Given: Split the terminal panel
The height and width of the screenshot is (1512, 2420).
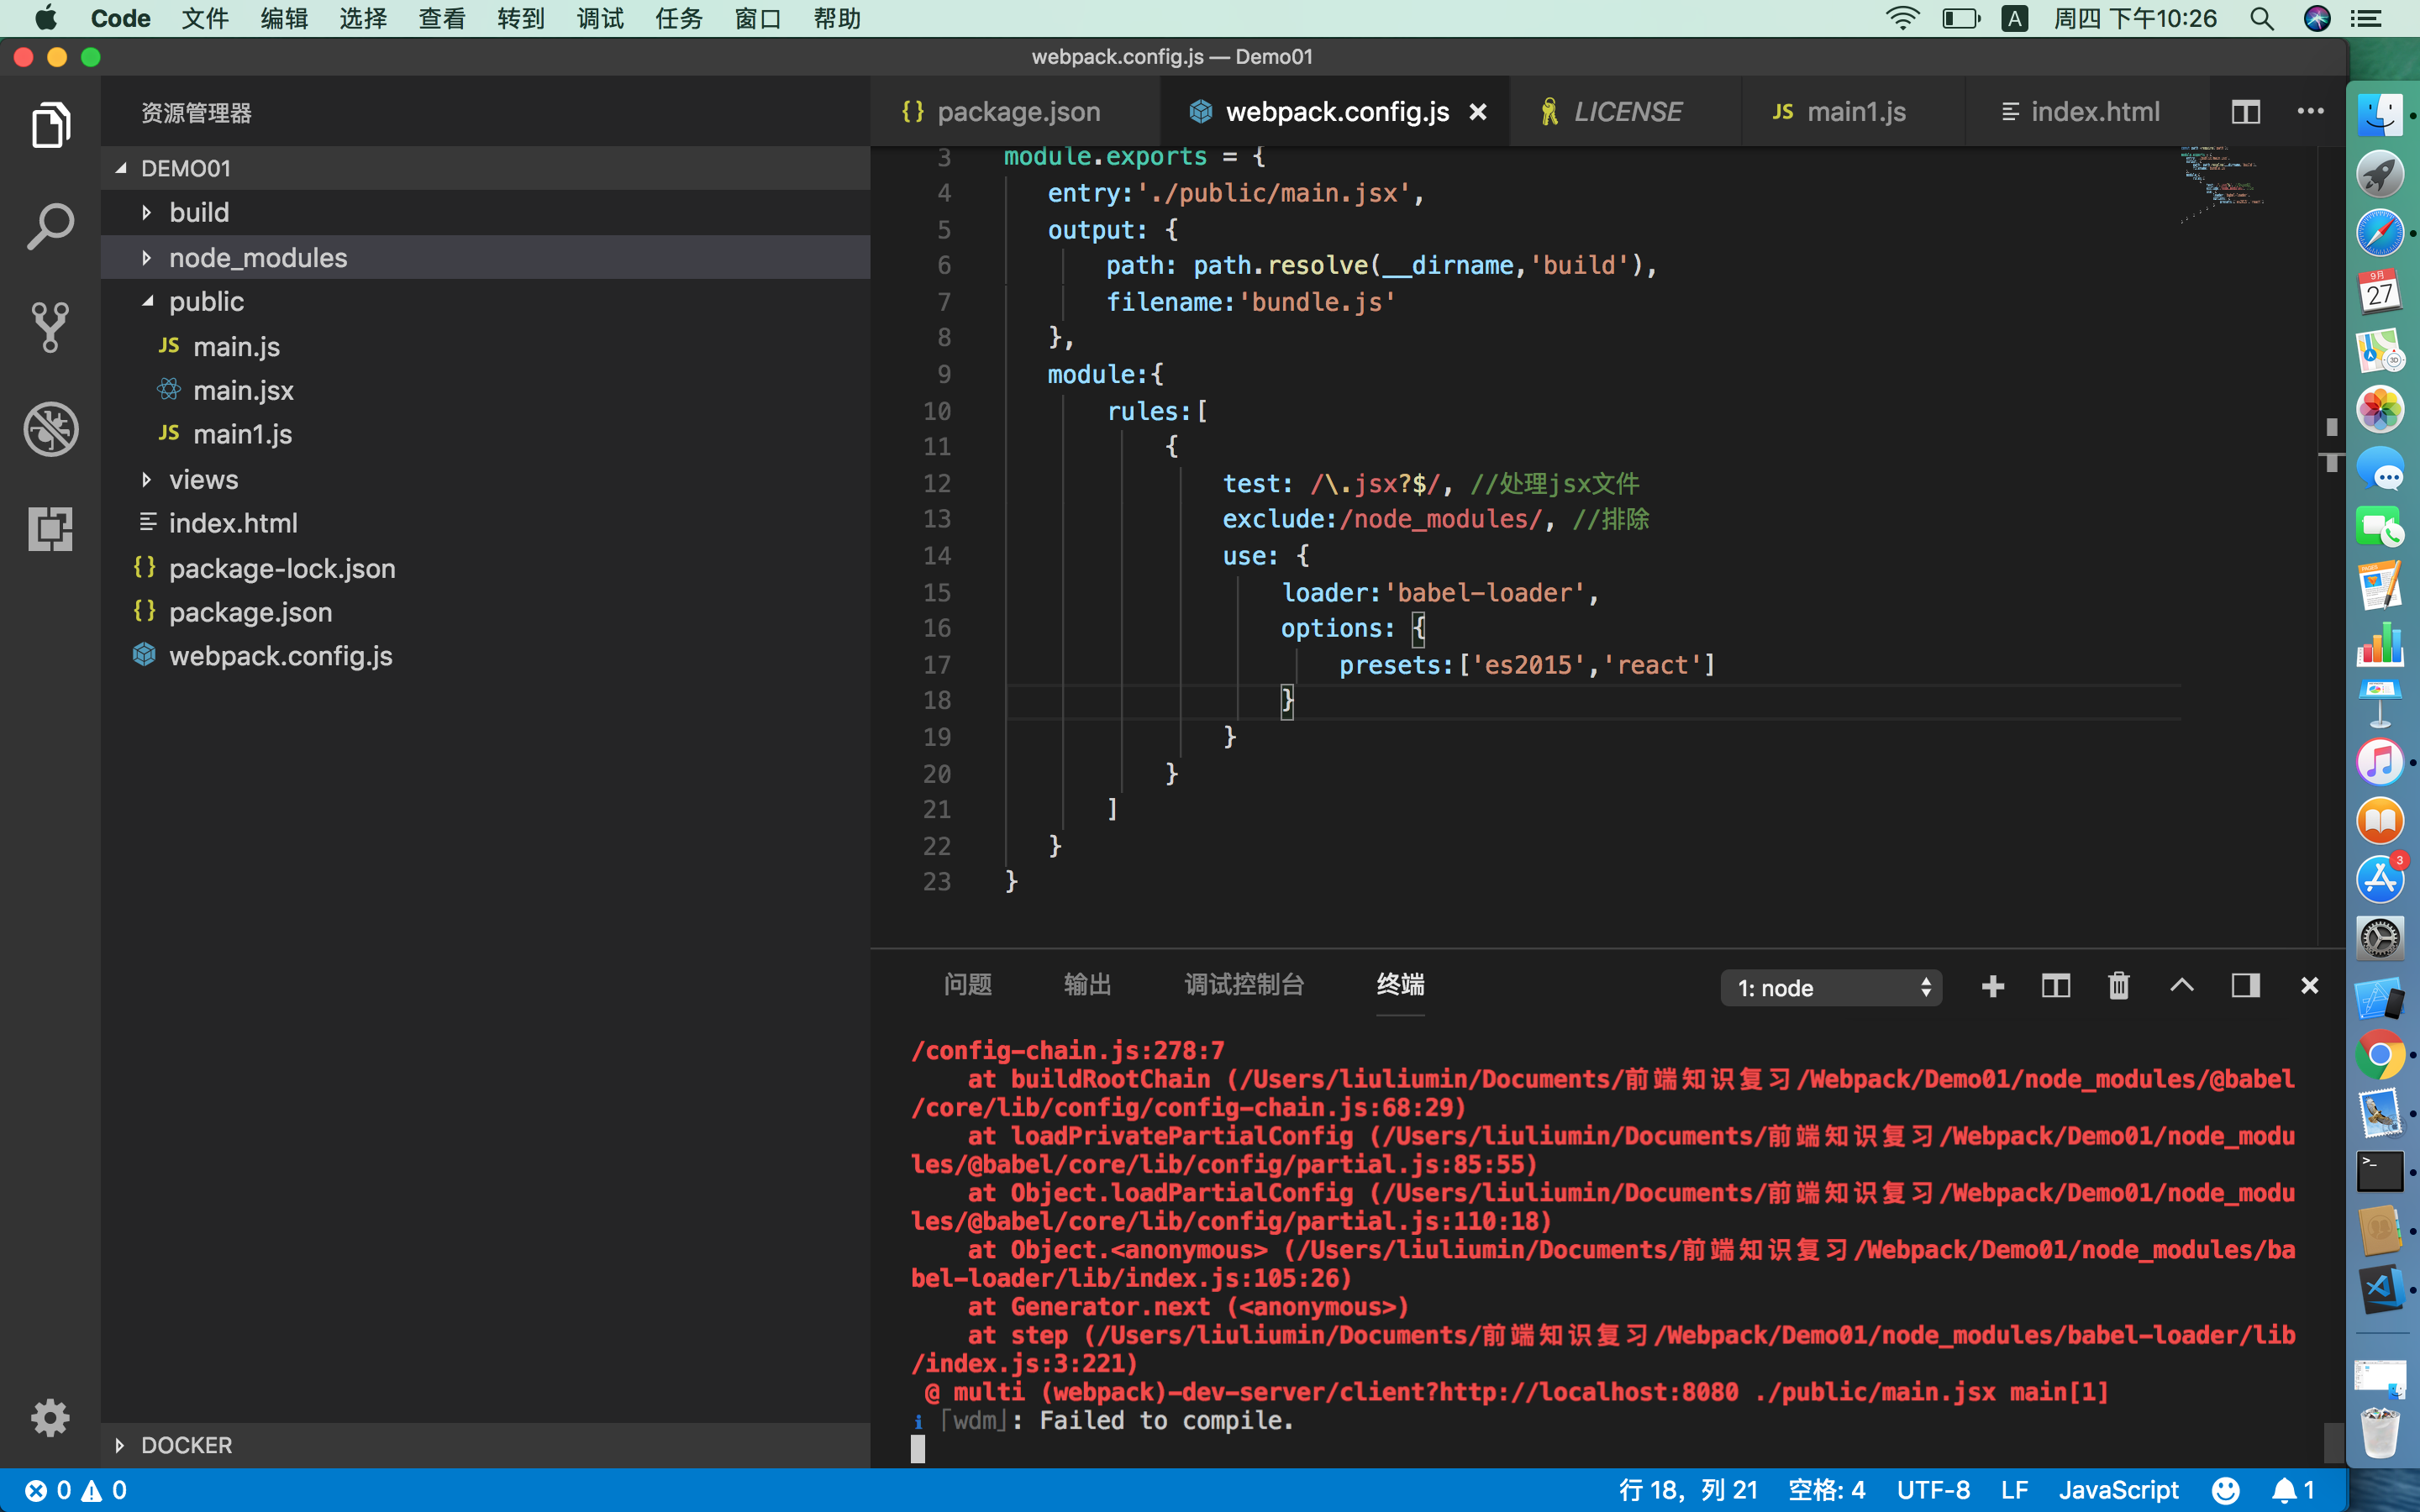Looking at the screenshot, I should click(2055, 986).
